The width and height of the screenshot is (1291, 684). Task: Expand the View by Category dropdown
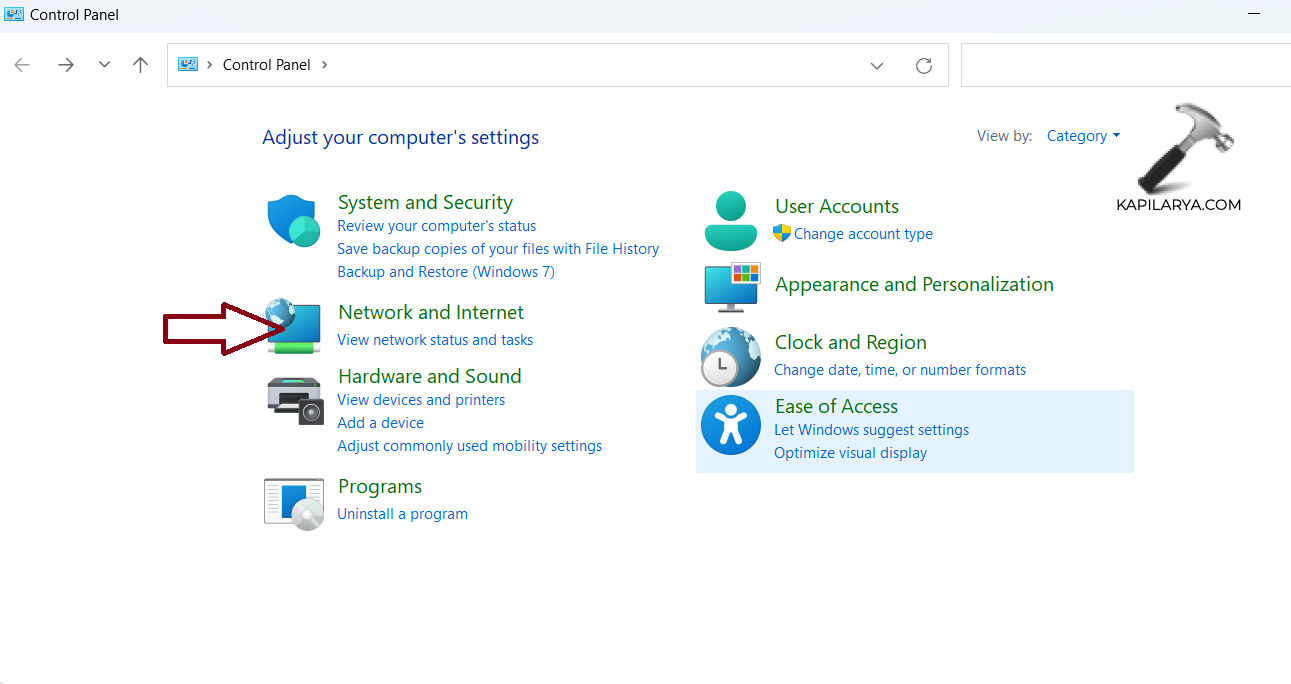1083,136
